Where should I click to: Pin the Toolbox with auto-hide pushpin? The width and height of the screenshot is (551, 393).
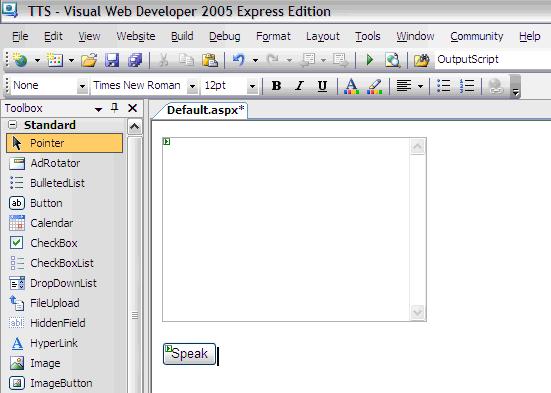(115, 108)
